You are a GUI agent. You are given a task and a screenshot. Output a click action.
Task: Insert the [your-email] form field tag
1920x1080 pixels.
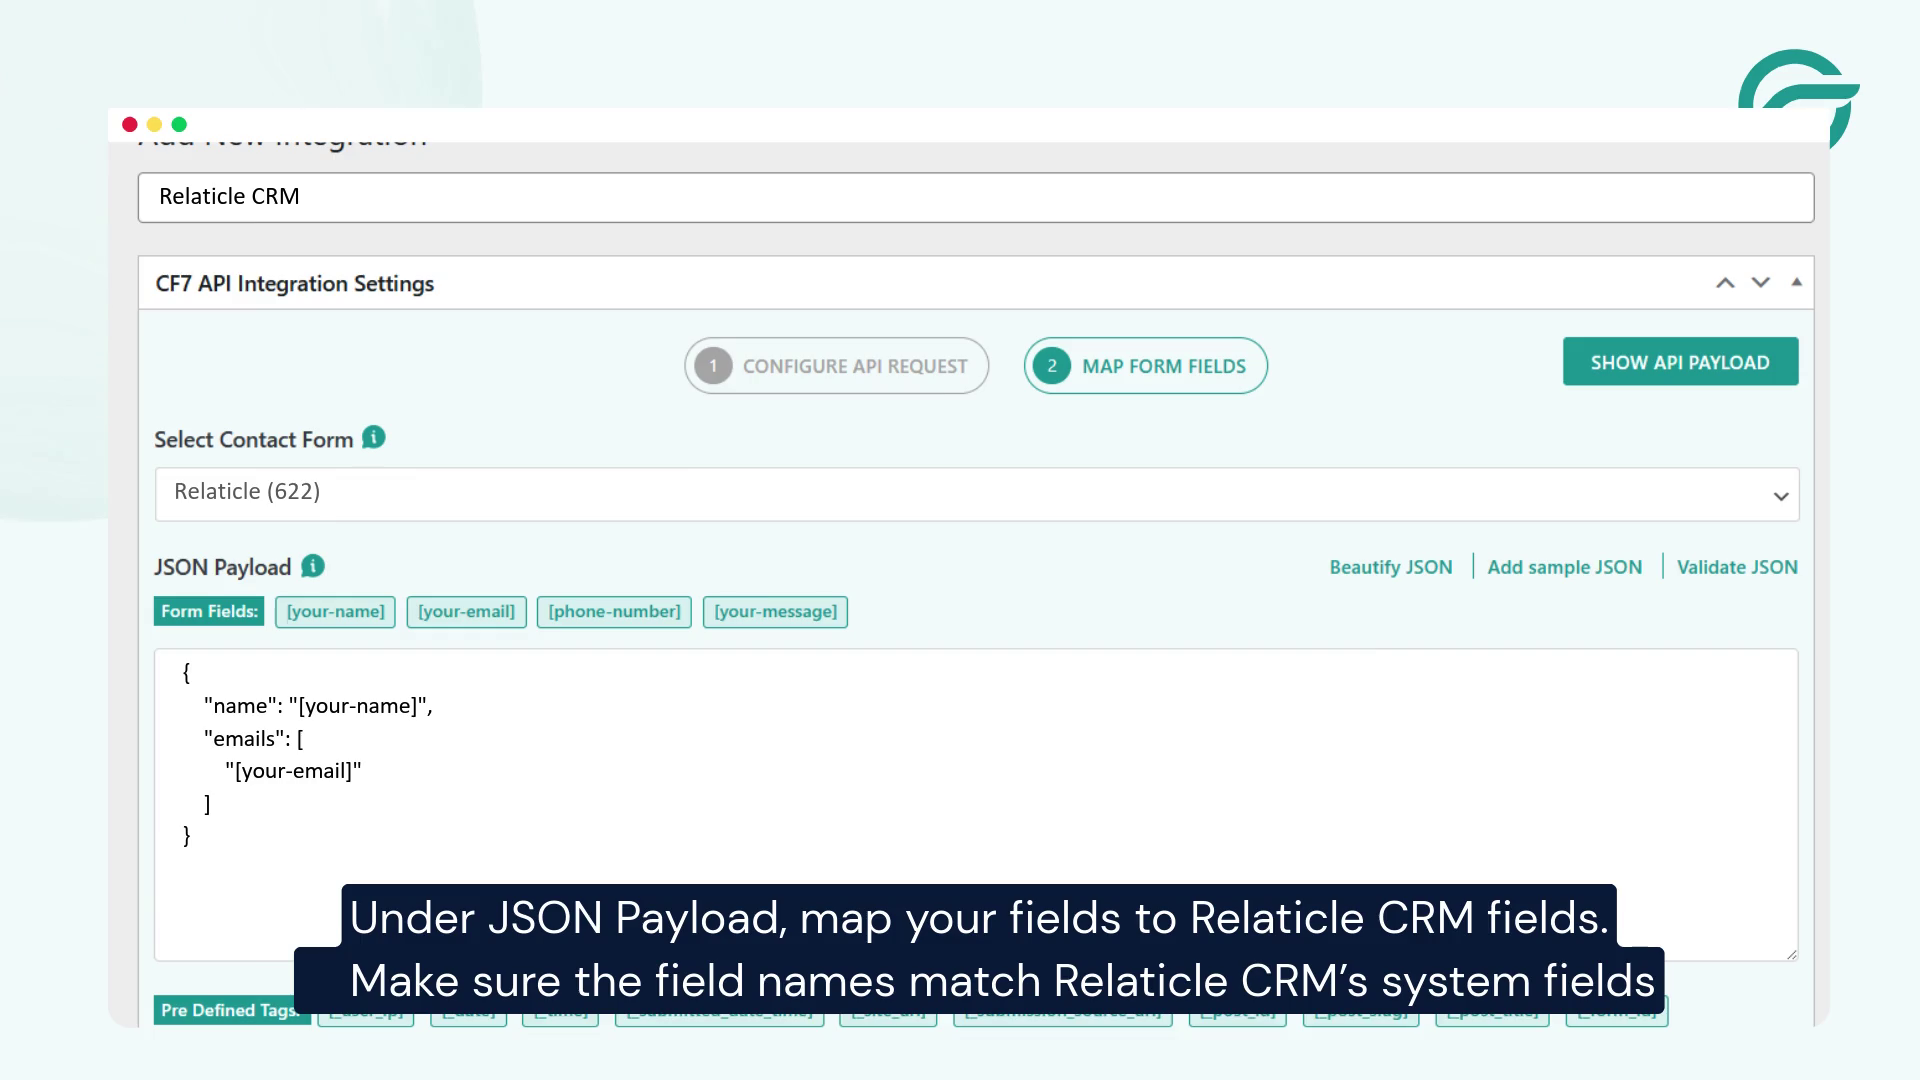tap(466, 612)
